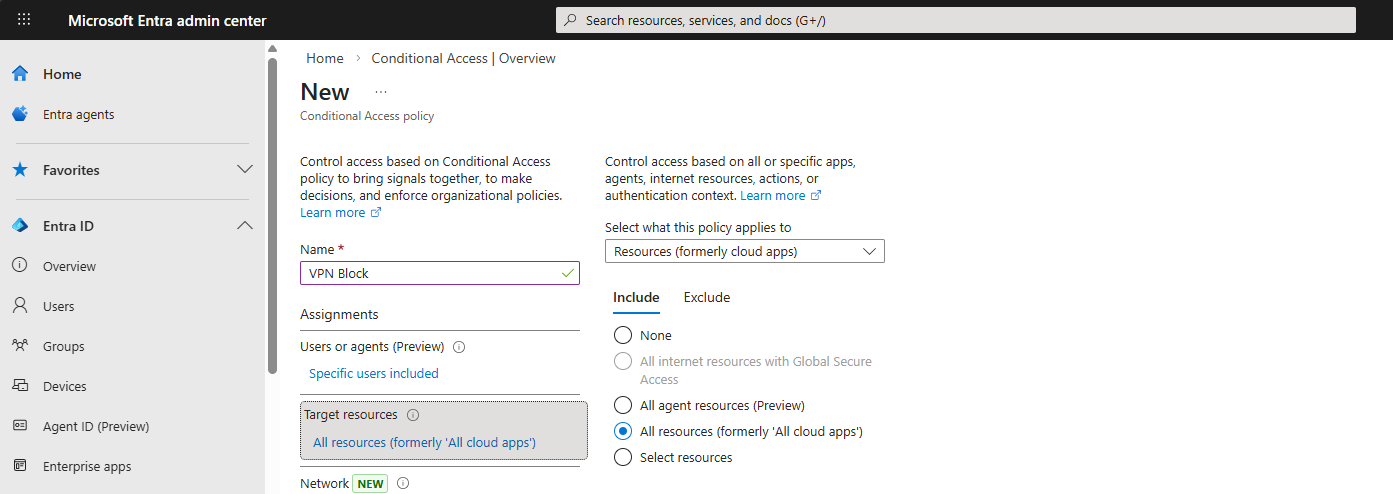Switch to the Include tab
Screen dimensions: 1393x494
(x=636, y=297)
